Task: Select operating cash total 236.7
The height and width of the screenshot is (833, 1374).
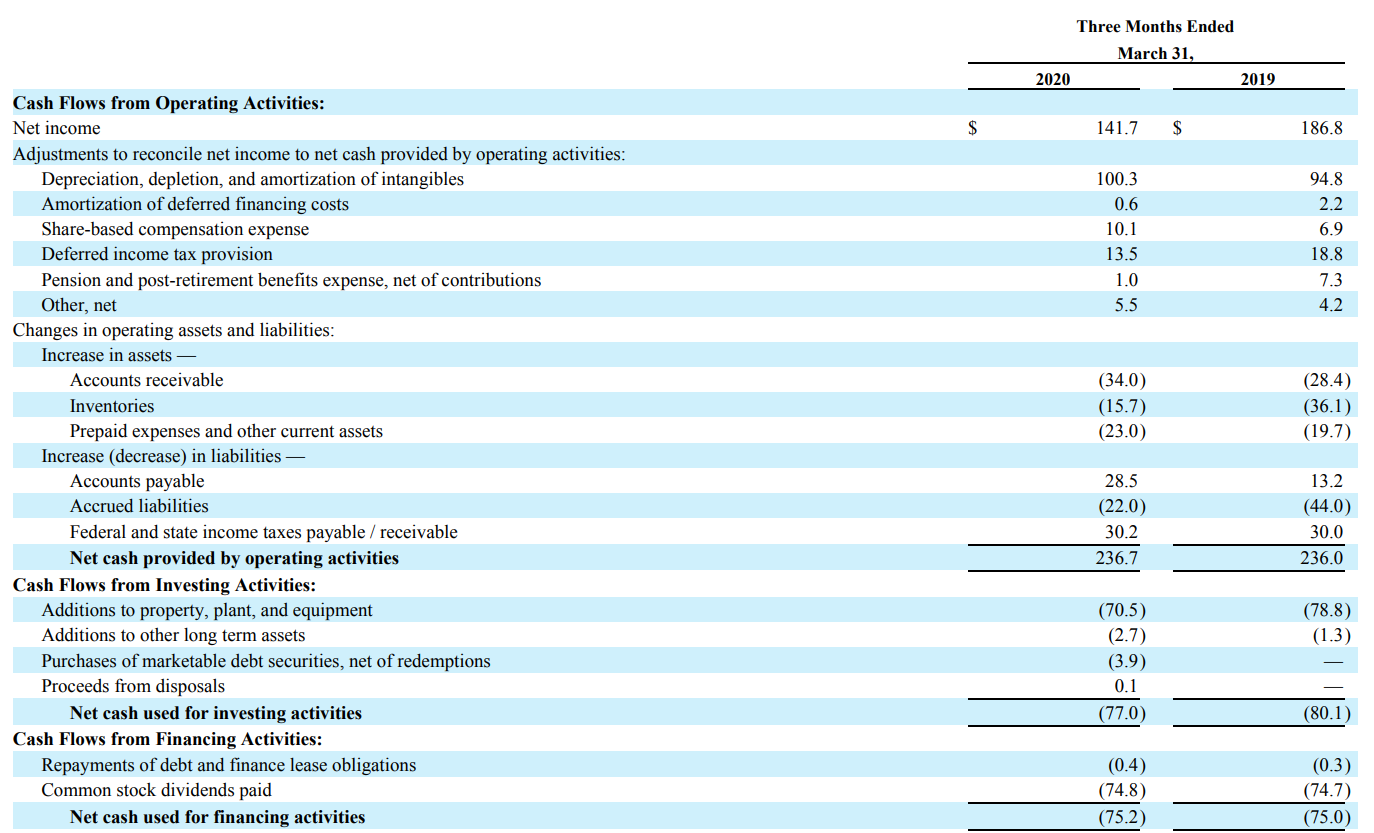Action: 1117,558
